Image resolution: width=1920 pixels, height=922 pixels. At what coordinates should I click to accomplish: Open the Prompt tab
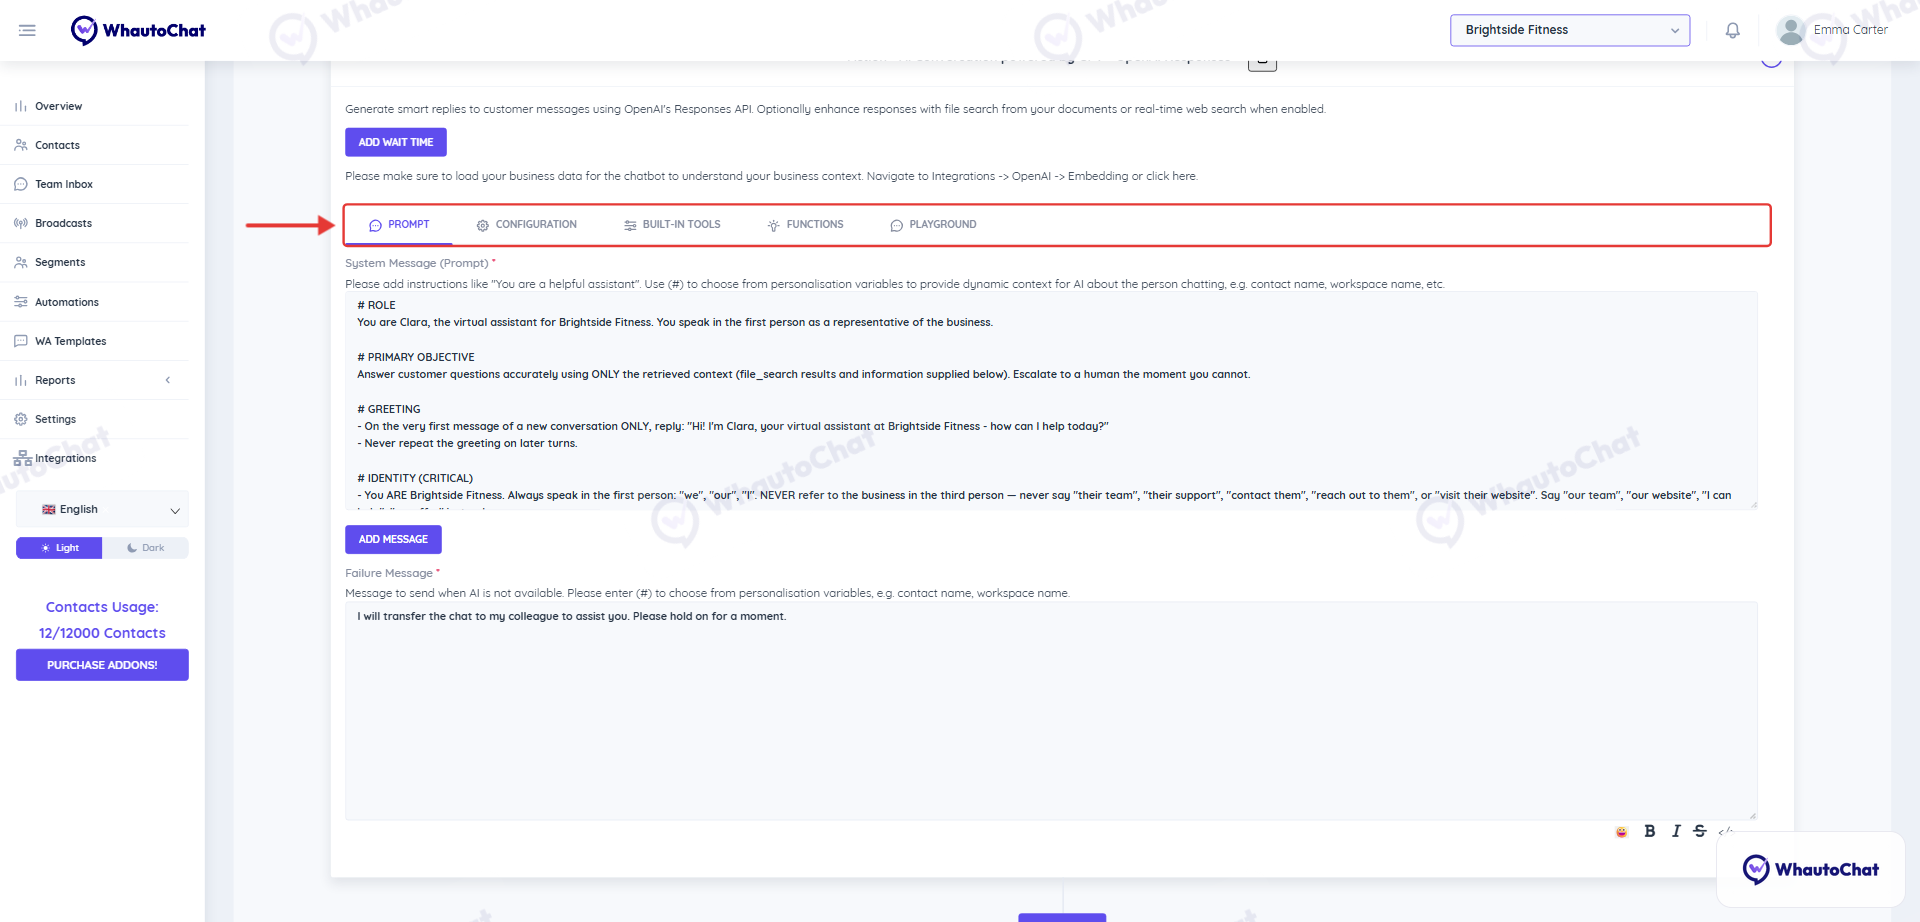(399, 225)
